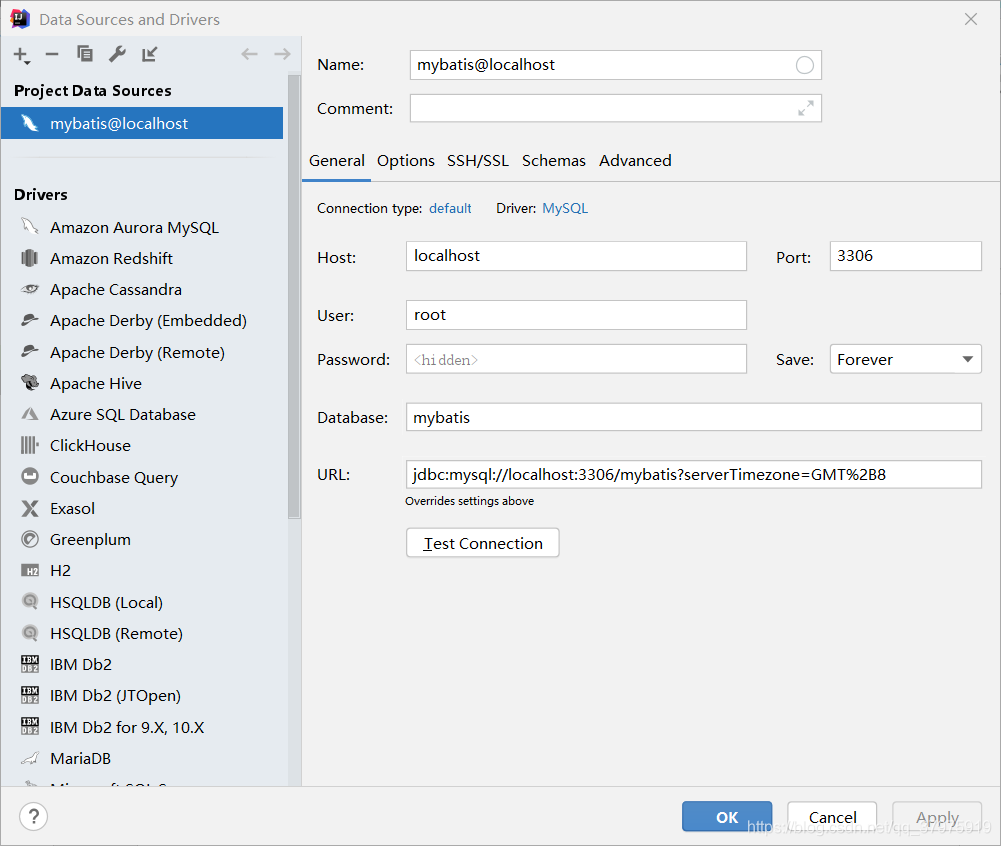Click the User field containing root

coord(576,315)
